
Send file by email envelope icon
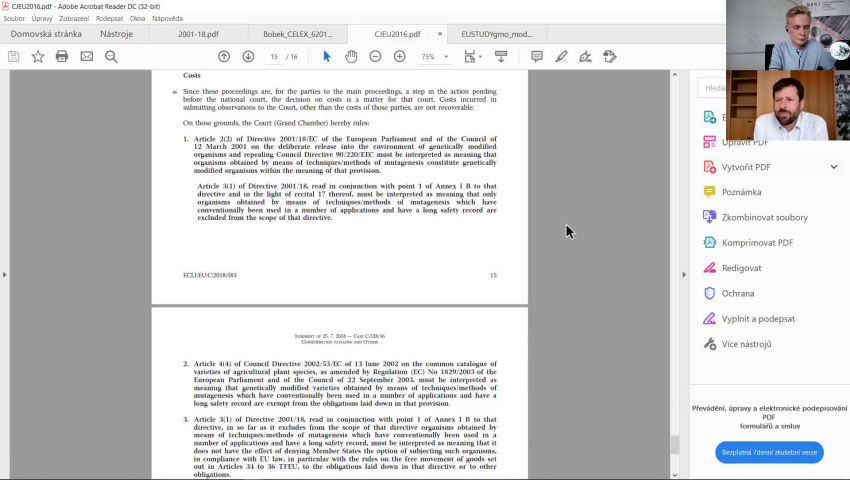coord(87,56)
